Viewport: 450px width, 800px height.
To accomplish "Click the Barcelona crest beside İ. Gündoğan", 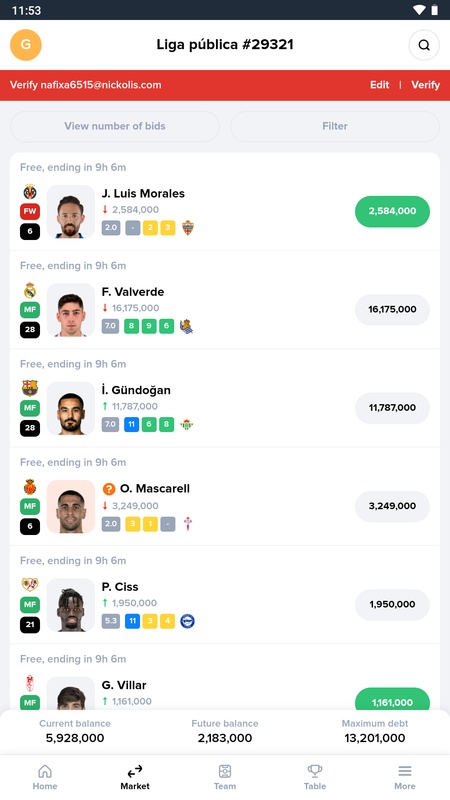I will [30, 388].
